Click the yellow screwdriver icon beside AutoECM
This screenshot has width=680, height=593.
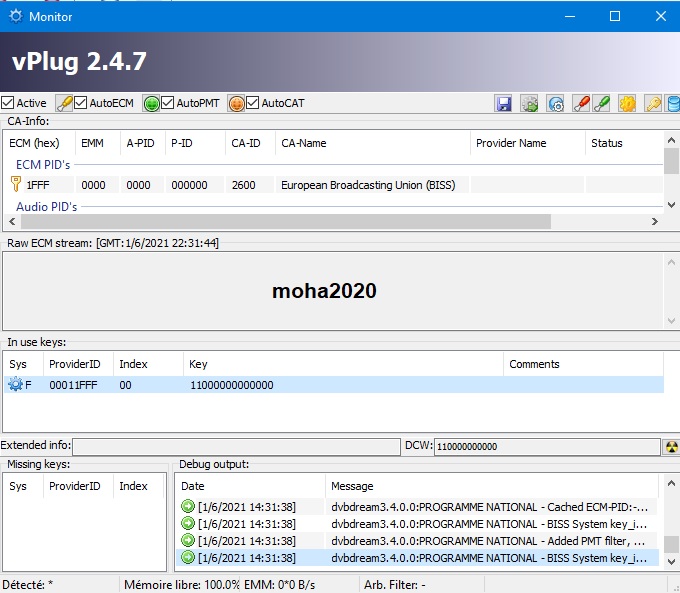(x=64, y=104)
